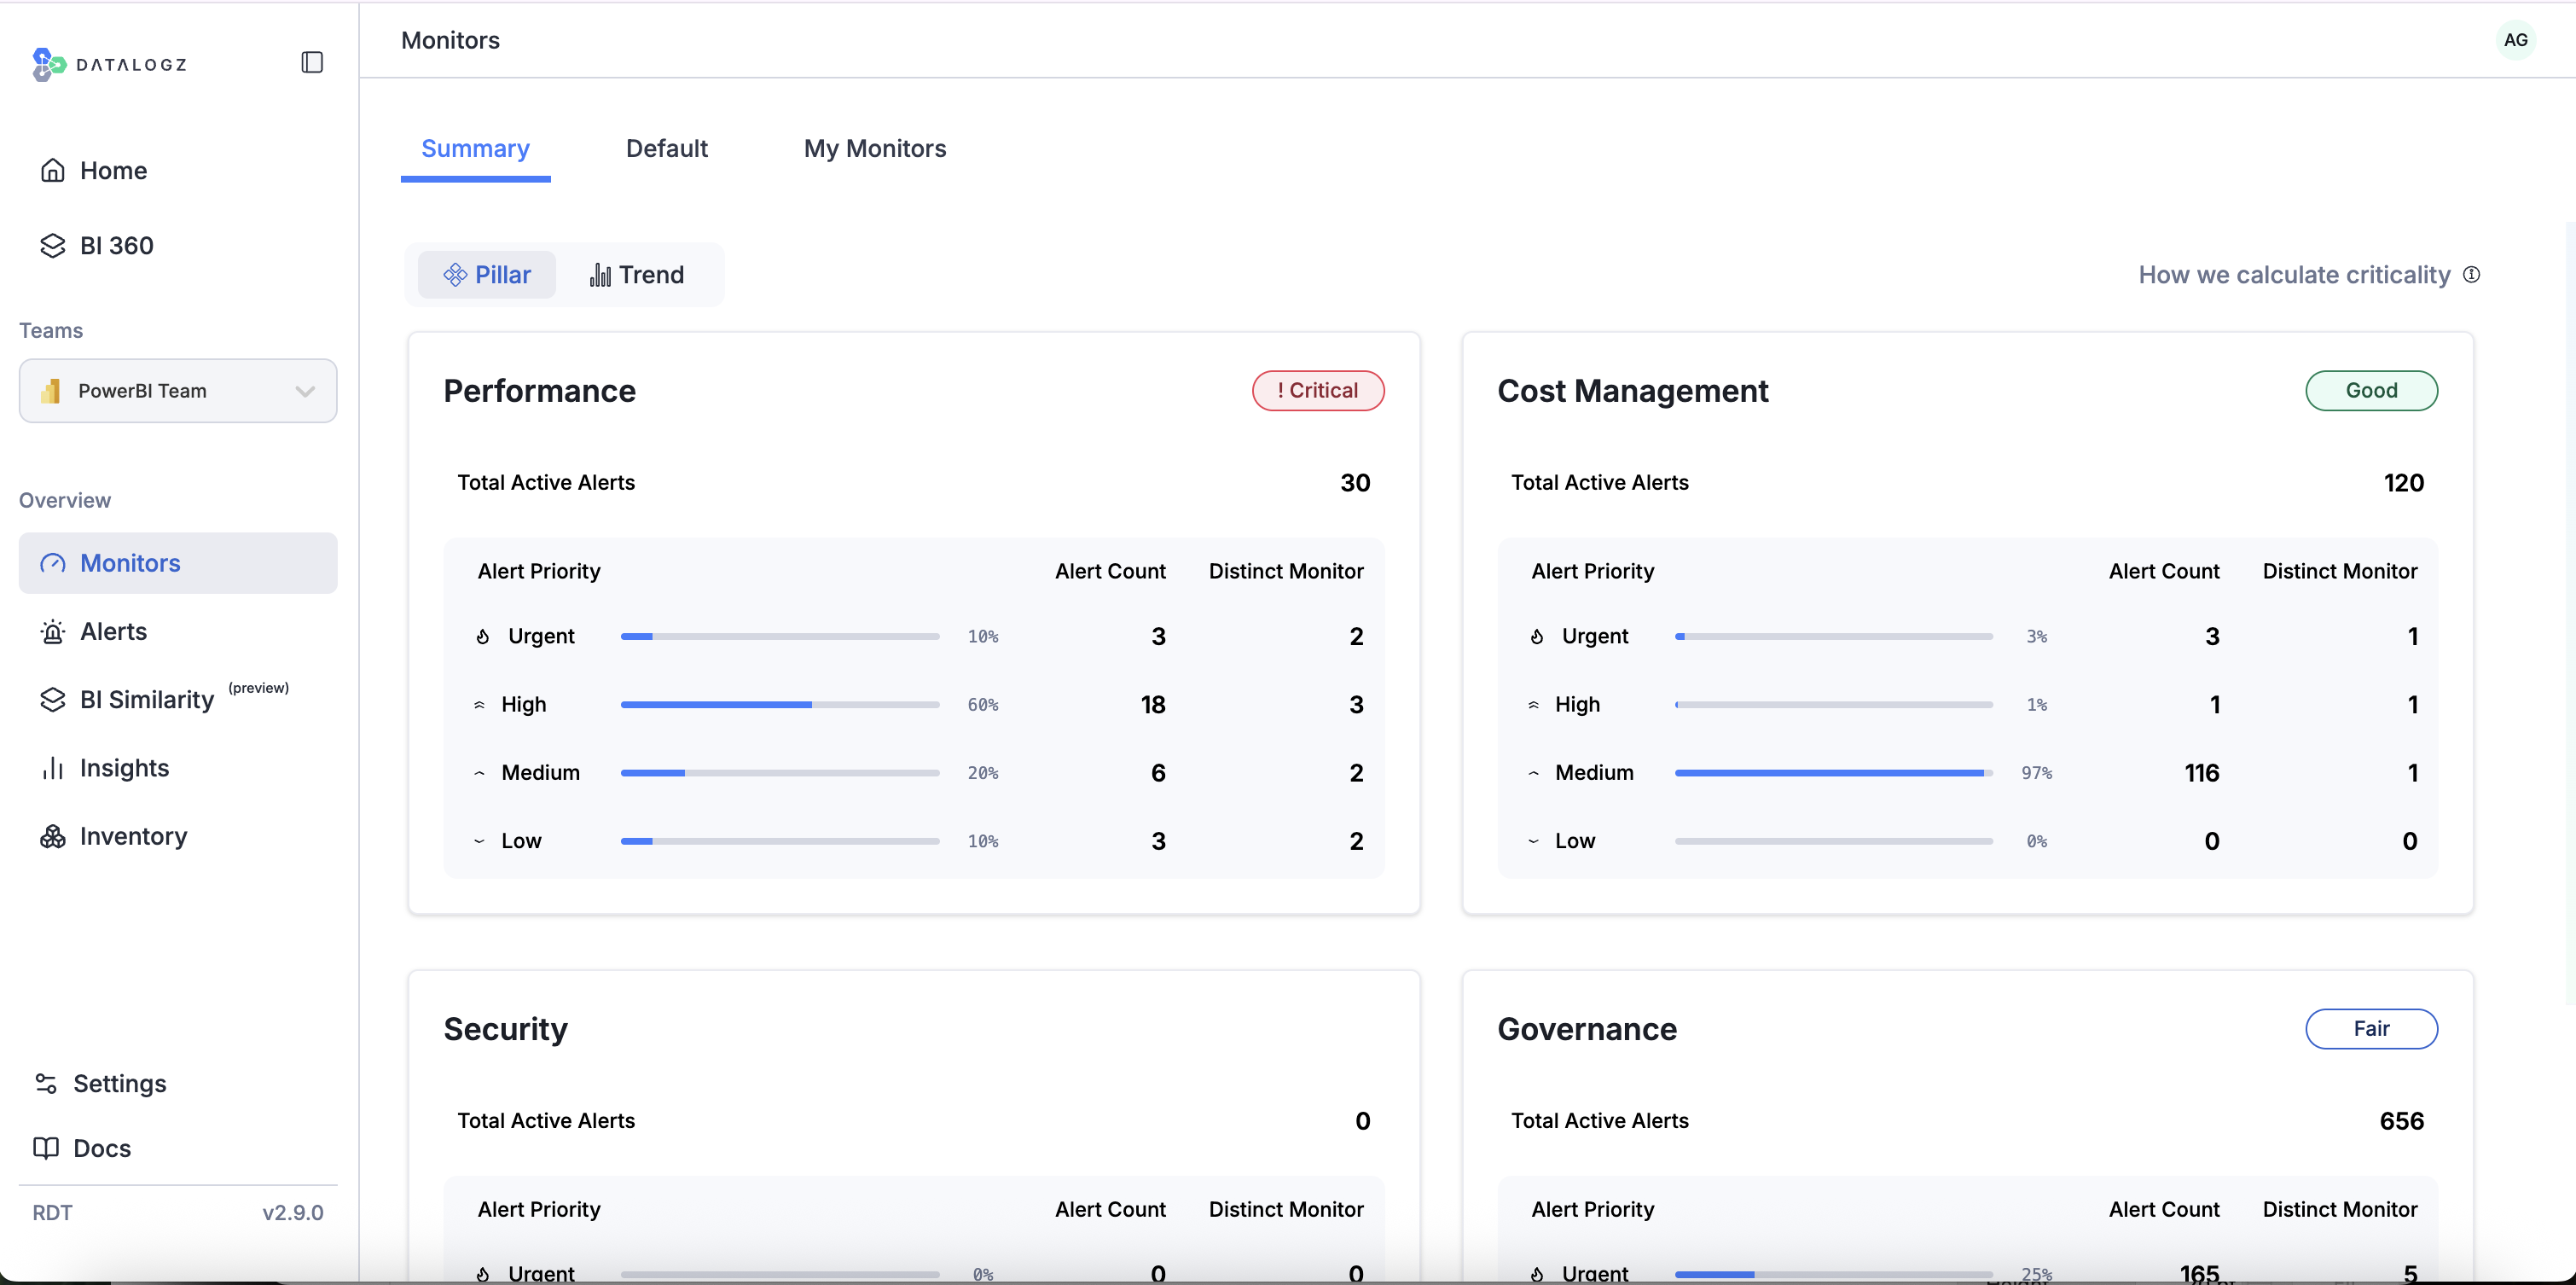Open AG user avatar menu

coord(2515,40)
